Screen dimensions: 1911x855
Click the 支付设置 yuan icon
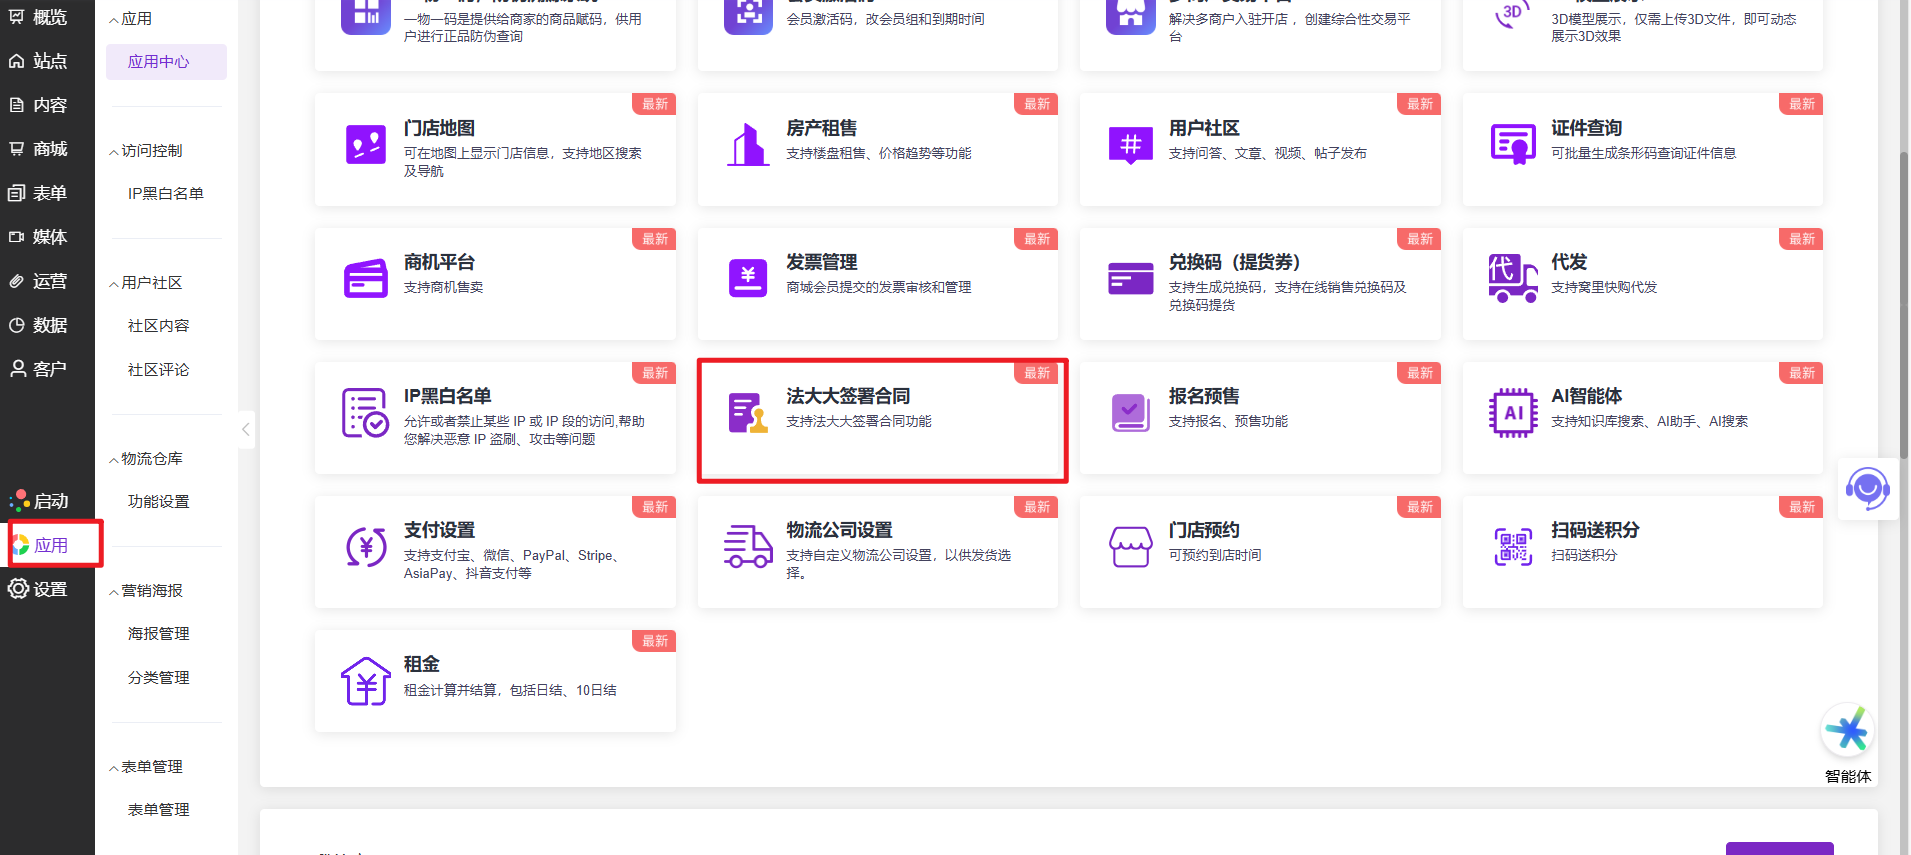(365, 547)
